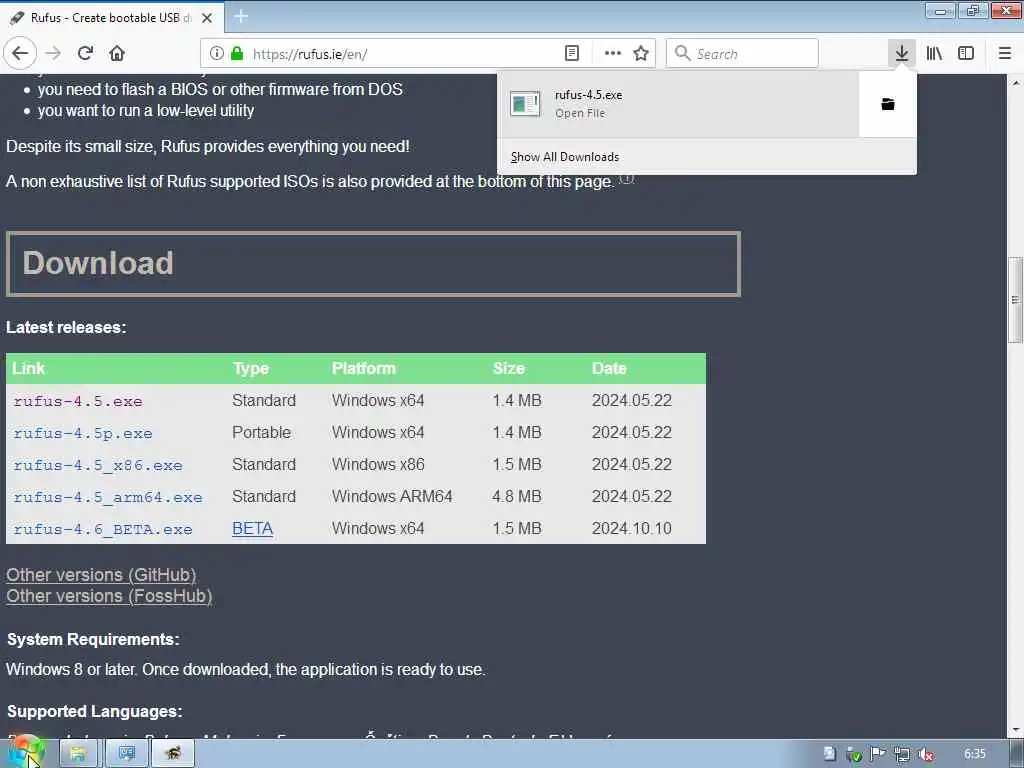
Task: Download rufus-4.5p.exe portable version
Action: [83, 433]
